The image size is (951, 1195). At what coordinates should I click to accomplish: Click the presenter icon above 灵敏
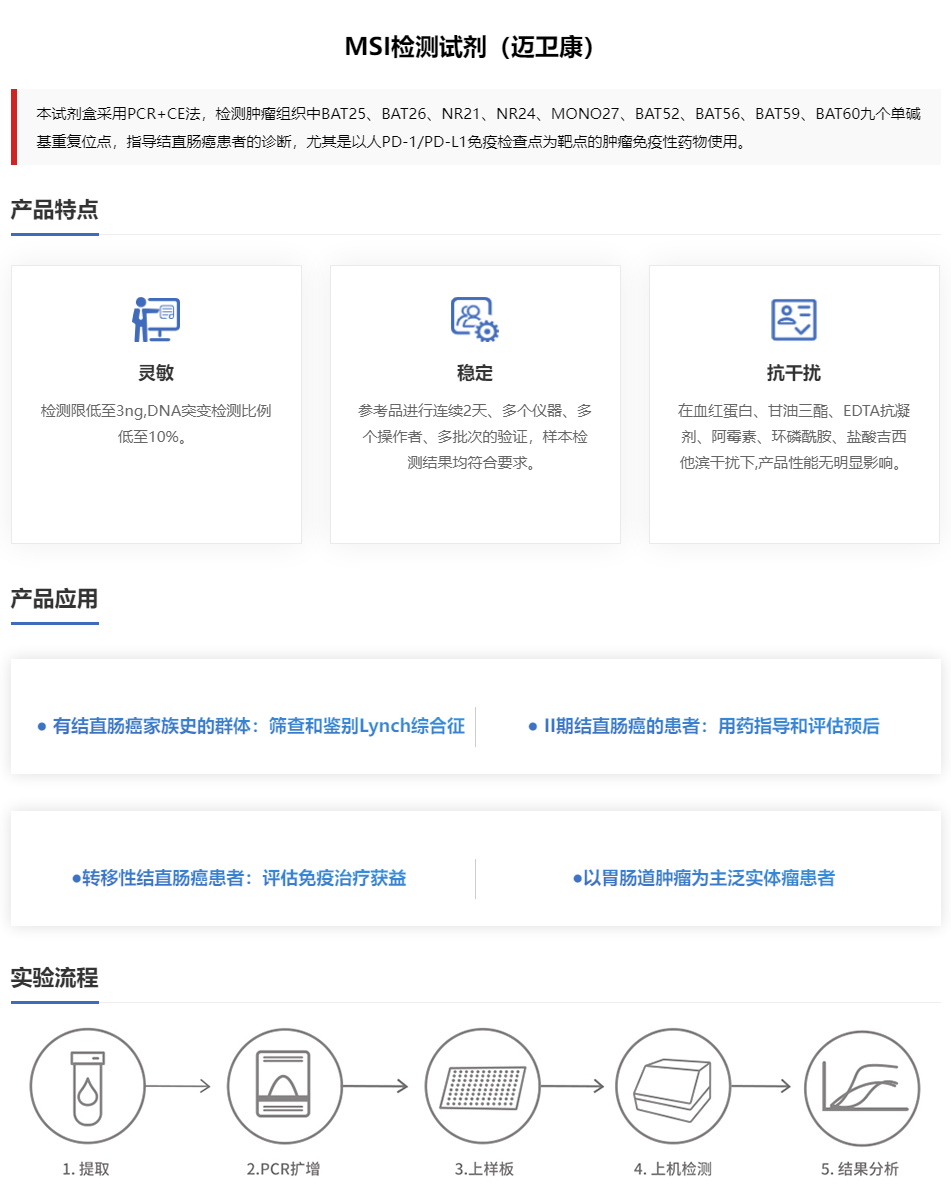[156, 319]
